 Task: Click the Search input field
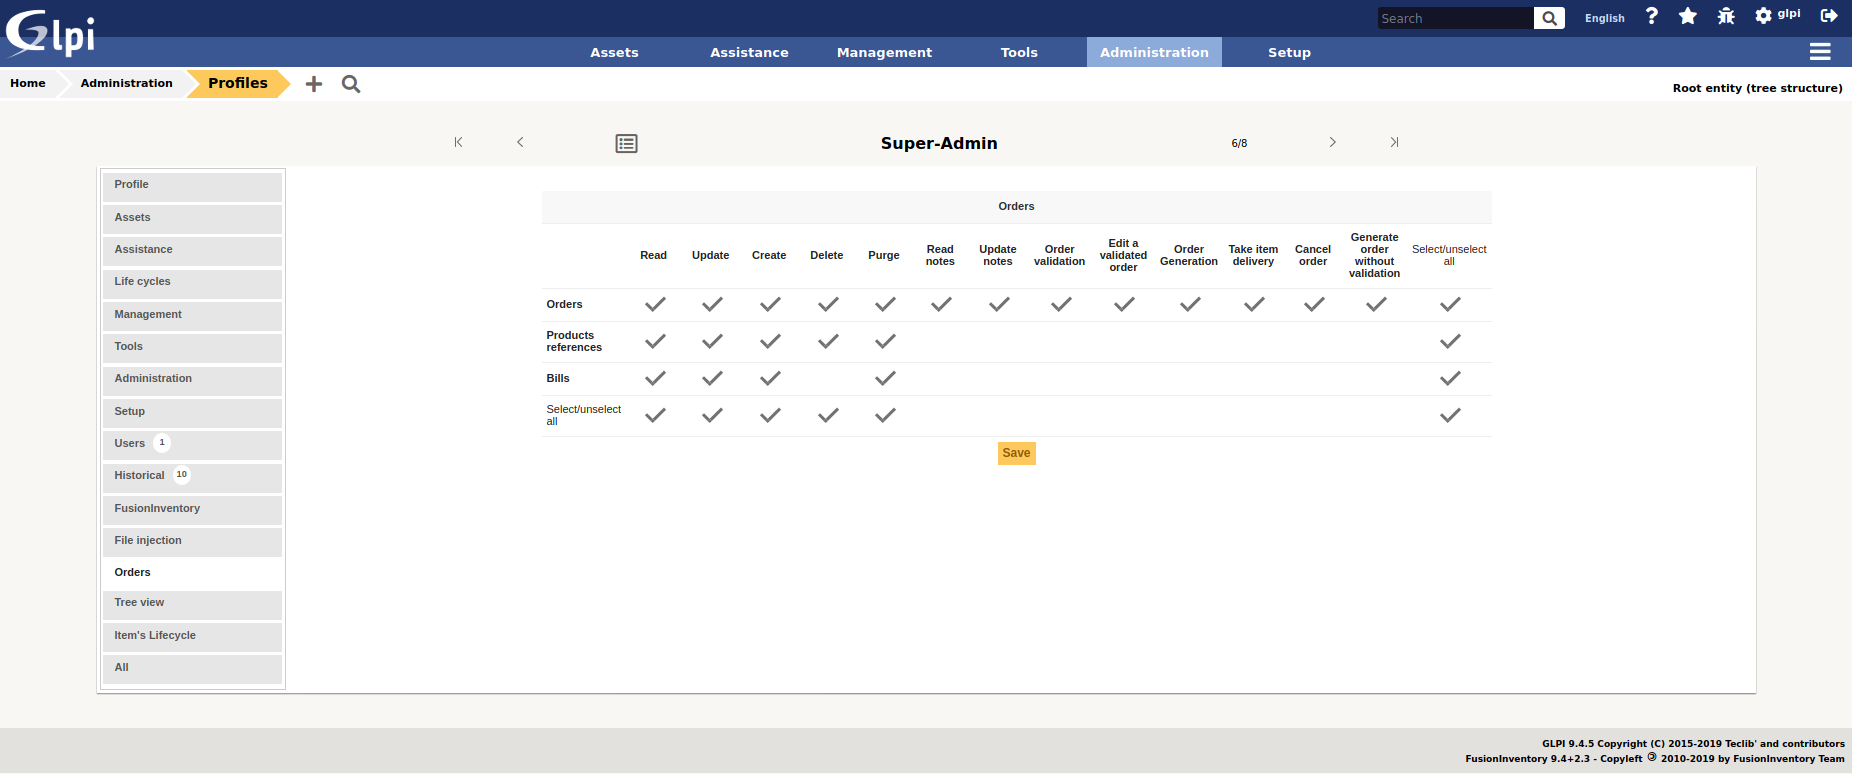click(x=1454, y=18)
